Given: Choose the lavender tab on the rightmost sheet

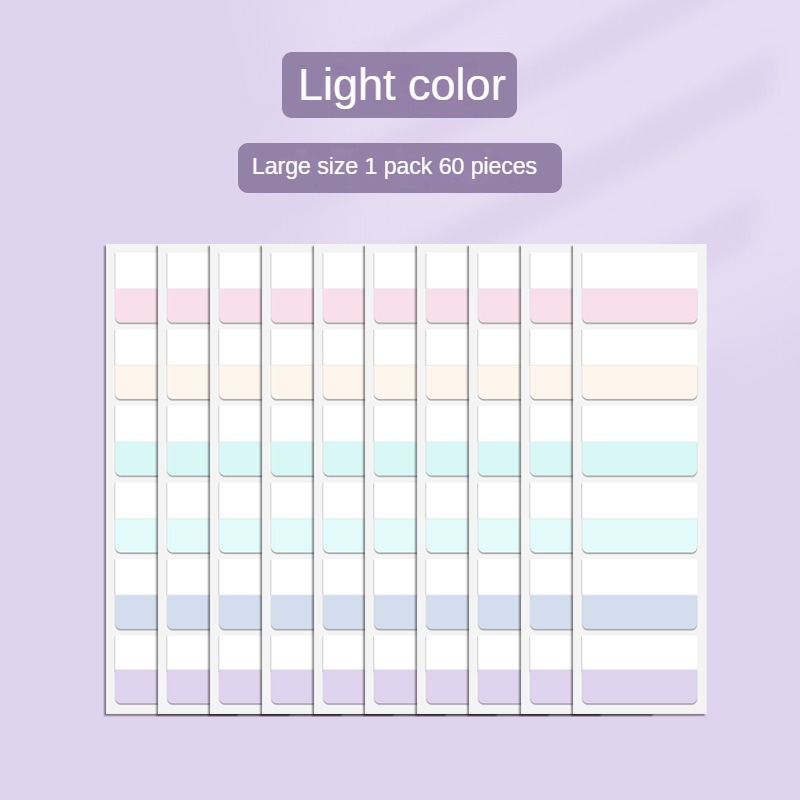Looking at the screenshot, I should point(639,686).
